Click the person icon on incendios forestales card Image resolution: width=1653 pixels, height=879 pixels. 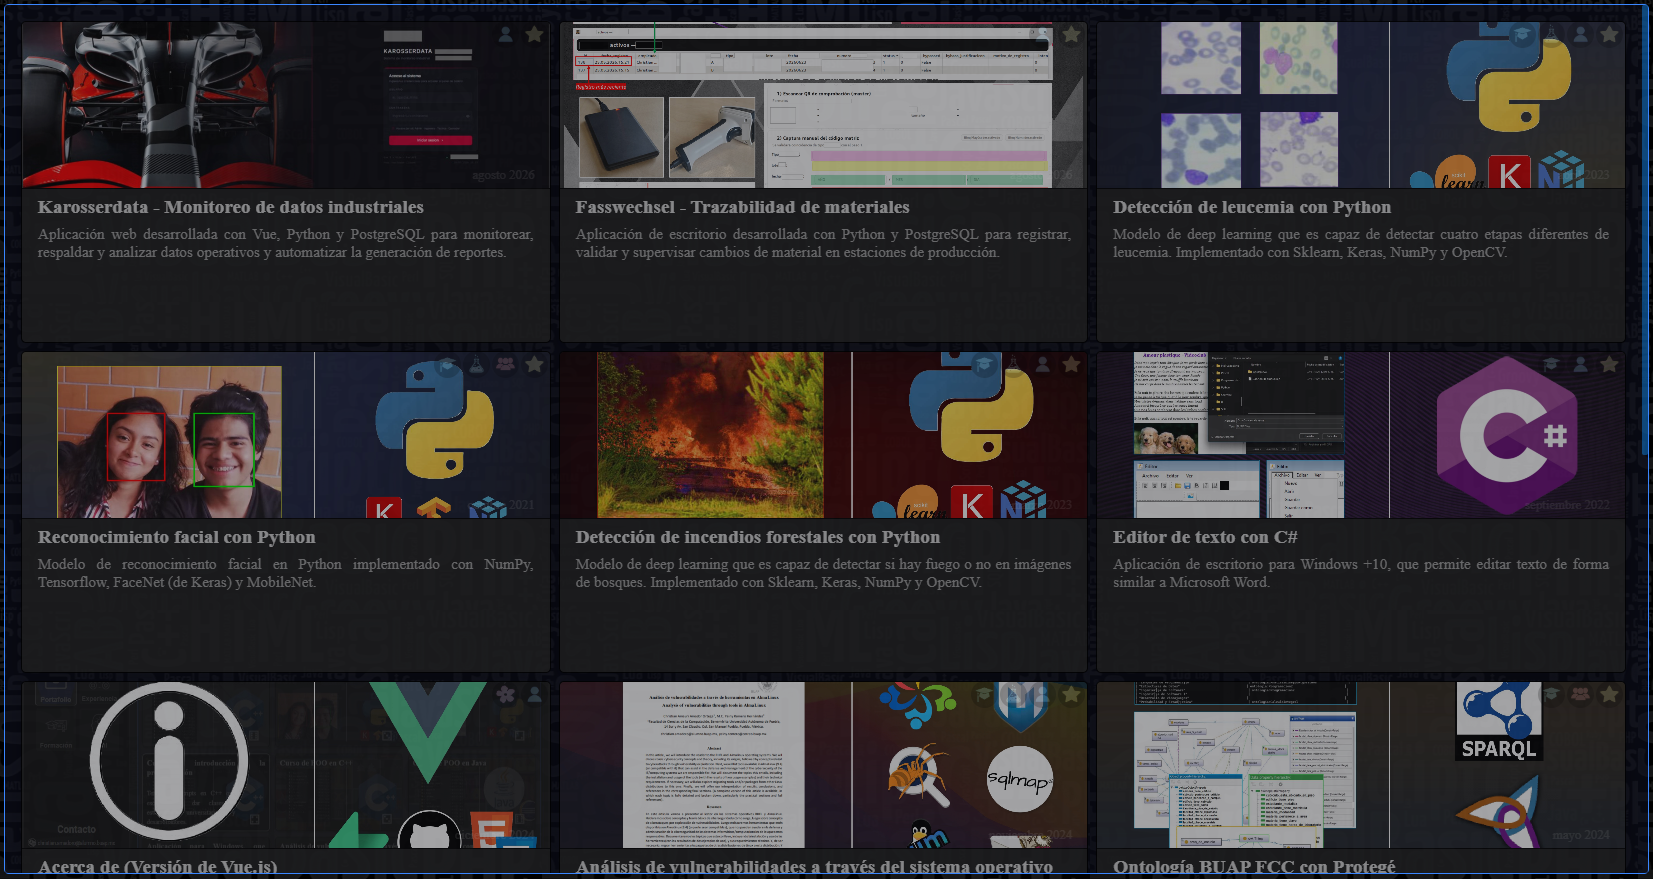[1043, 365]
